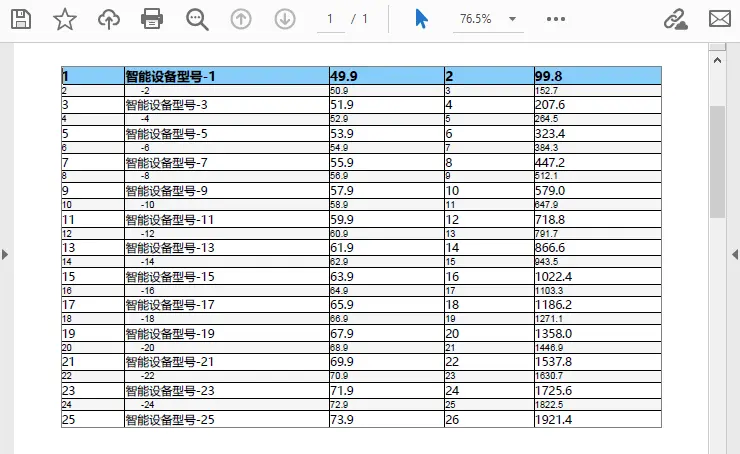Image resolution: width=740 pixels, height=454 pixels.
Task: Select the header cell 智能设备型号-1
Action: 226,76
